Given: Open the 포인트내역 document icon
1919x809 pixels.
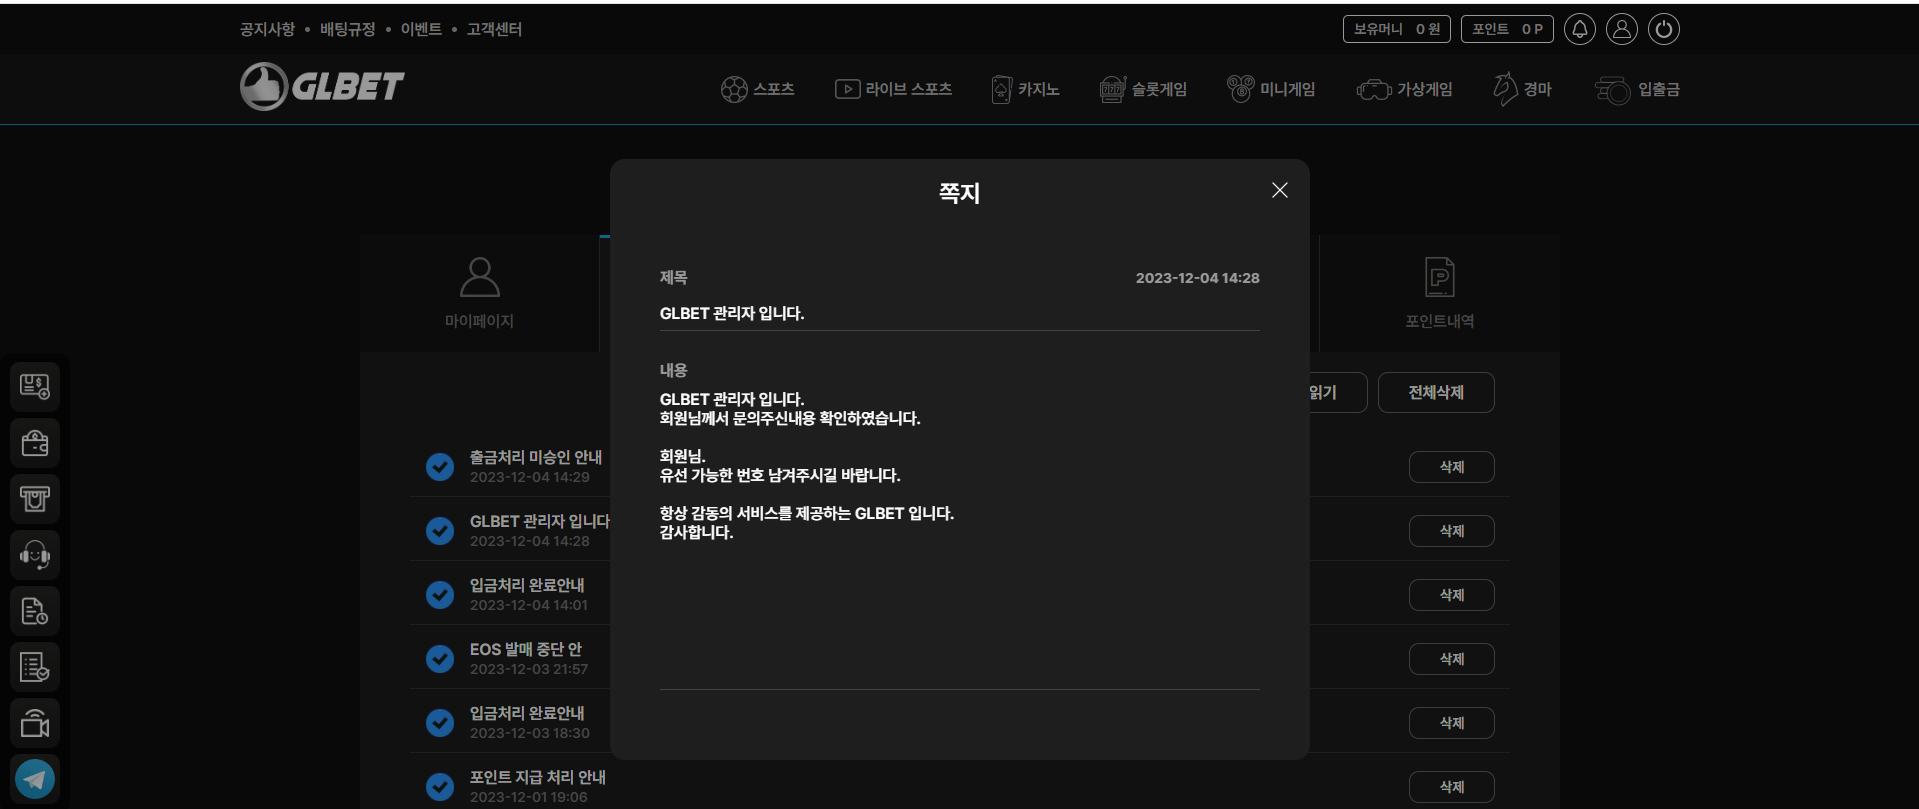Looking at the screenshot, I should click(x=1439, y=277).
